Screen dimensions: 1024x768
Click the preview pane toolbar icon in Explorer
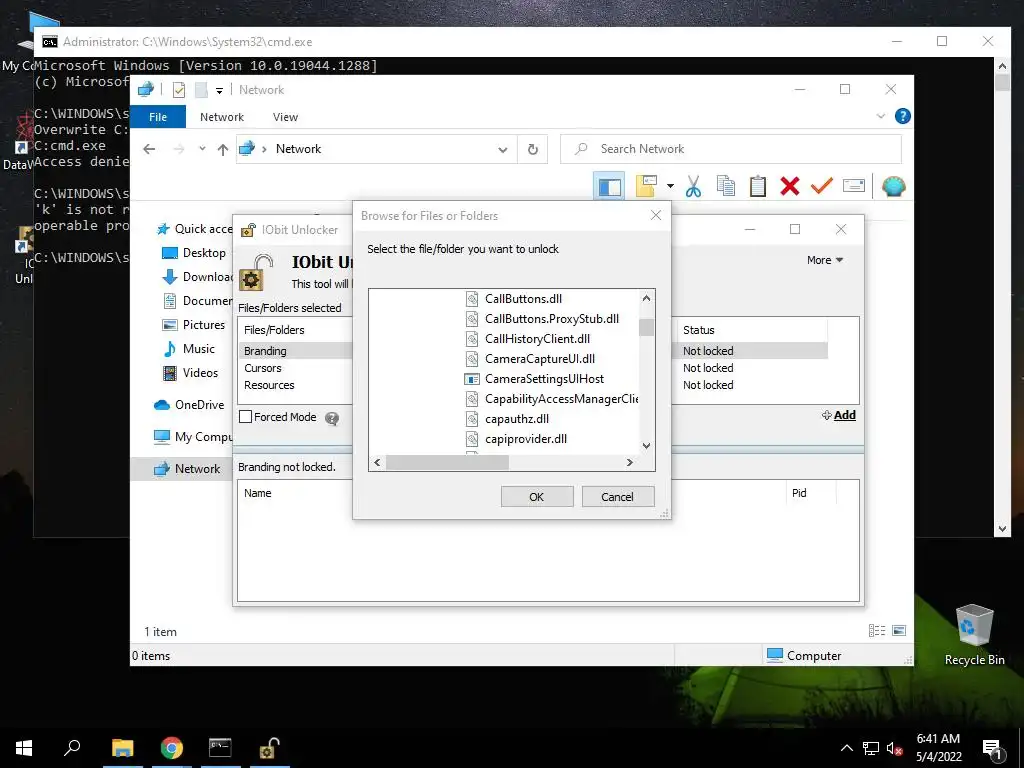(x=609, y=187)
